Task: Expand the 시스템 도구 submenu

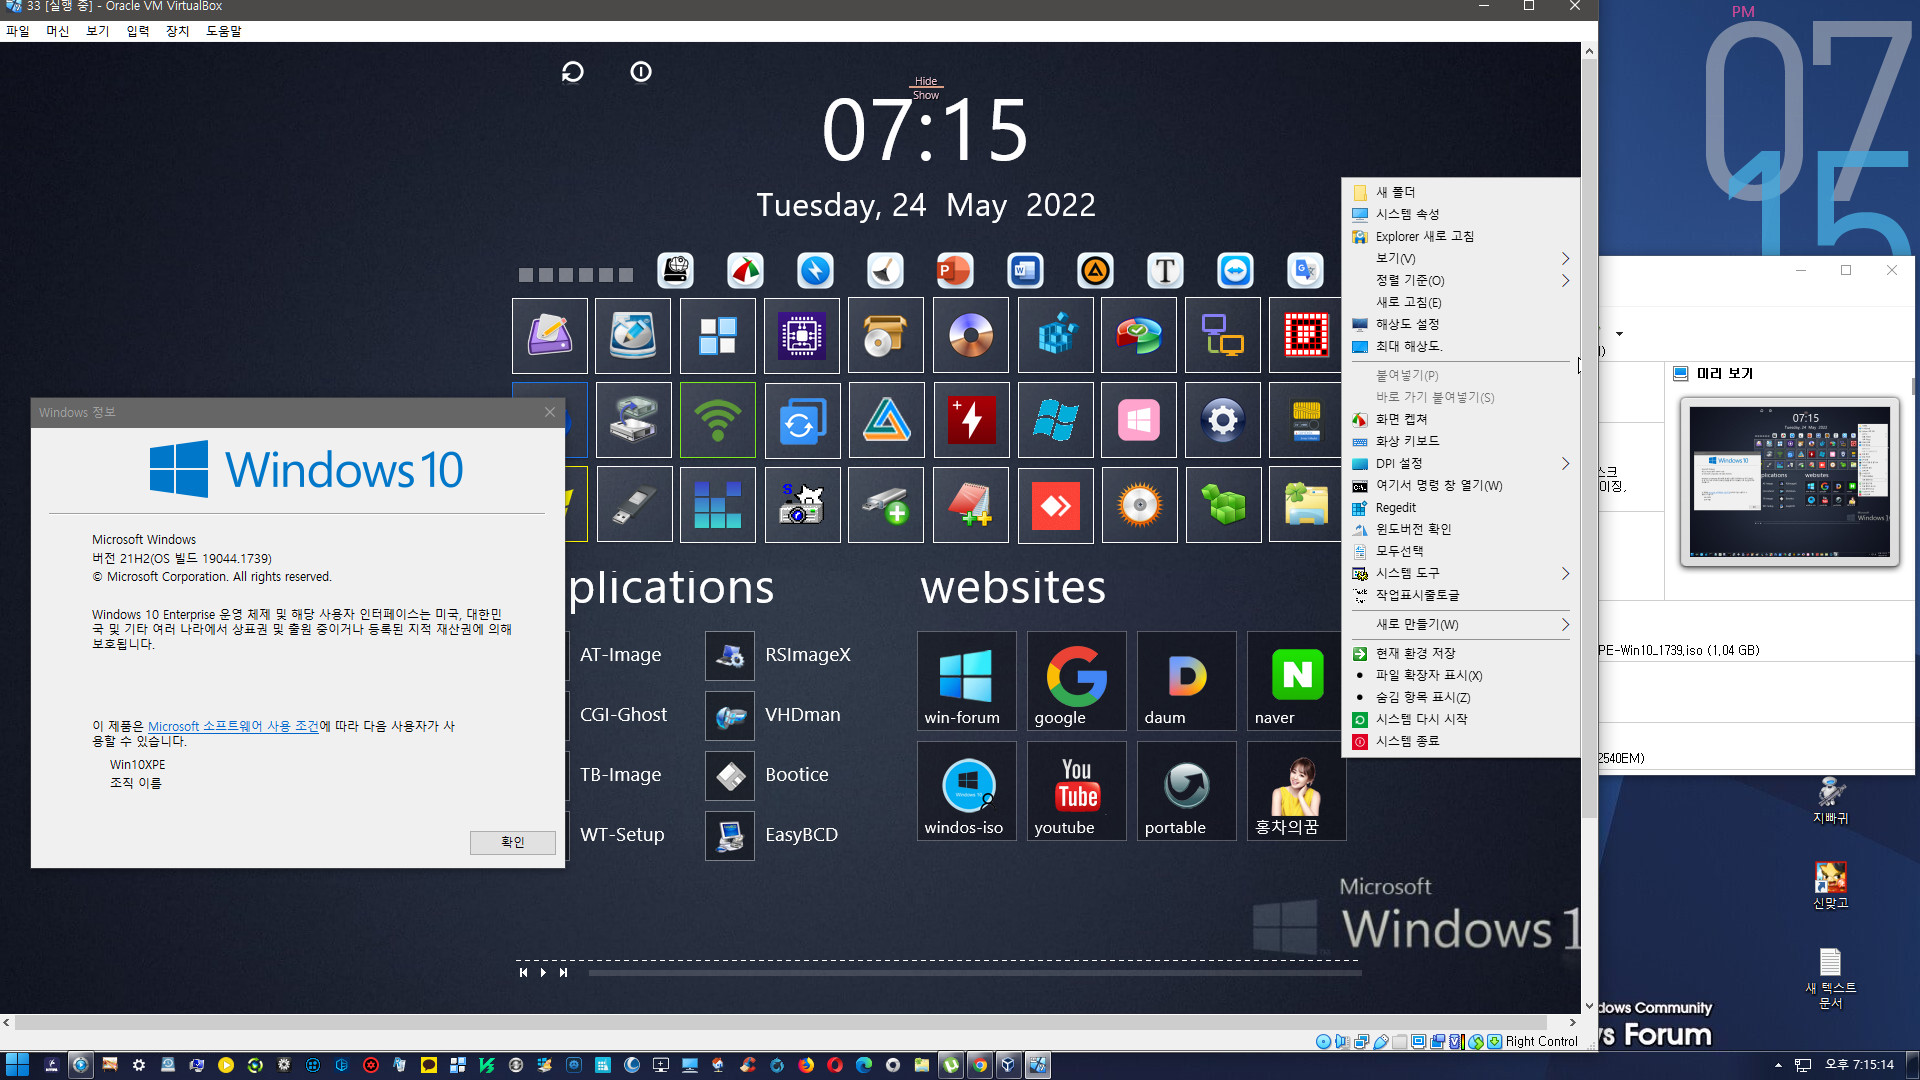Action: [x=1460, y=573]
